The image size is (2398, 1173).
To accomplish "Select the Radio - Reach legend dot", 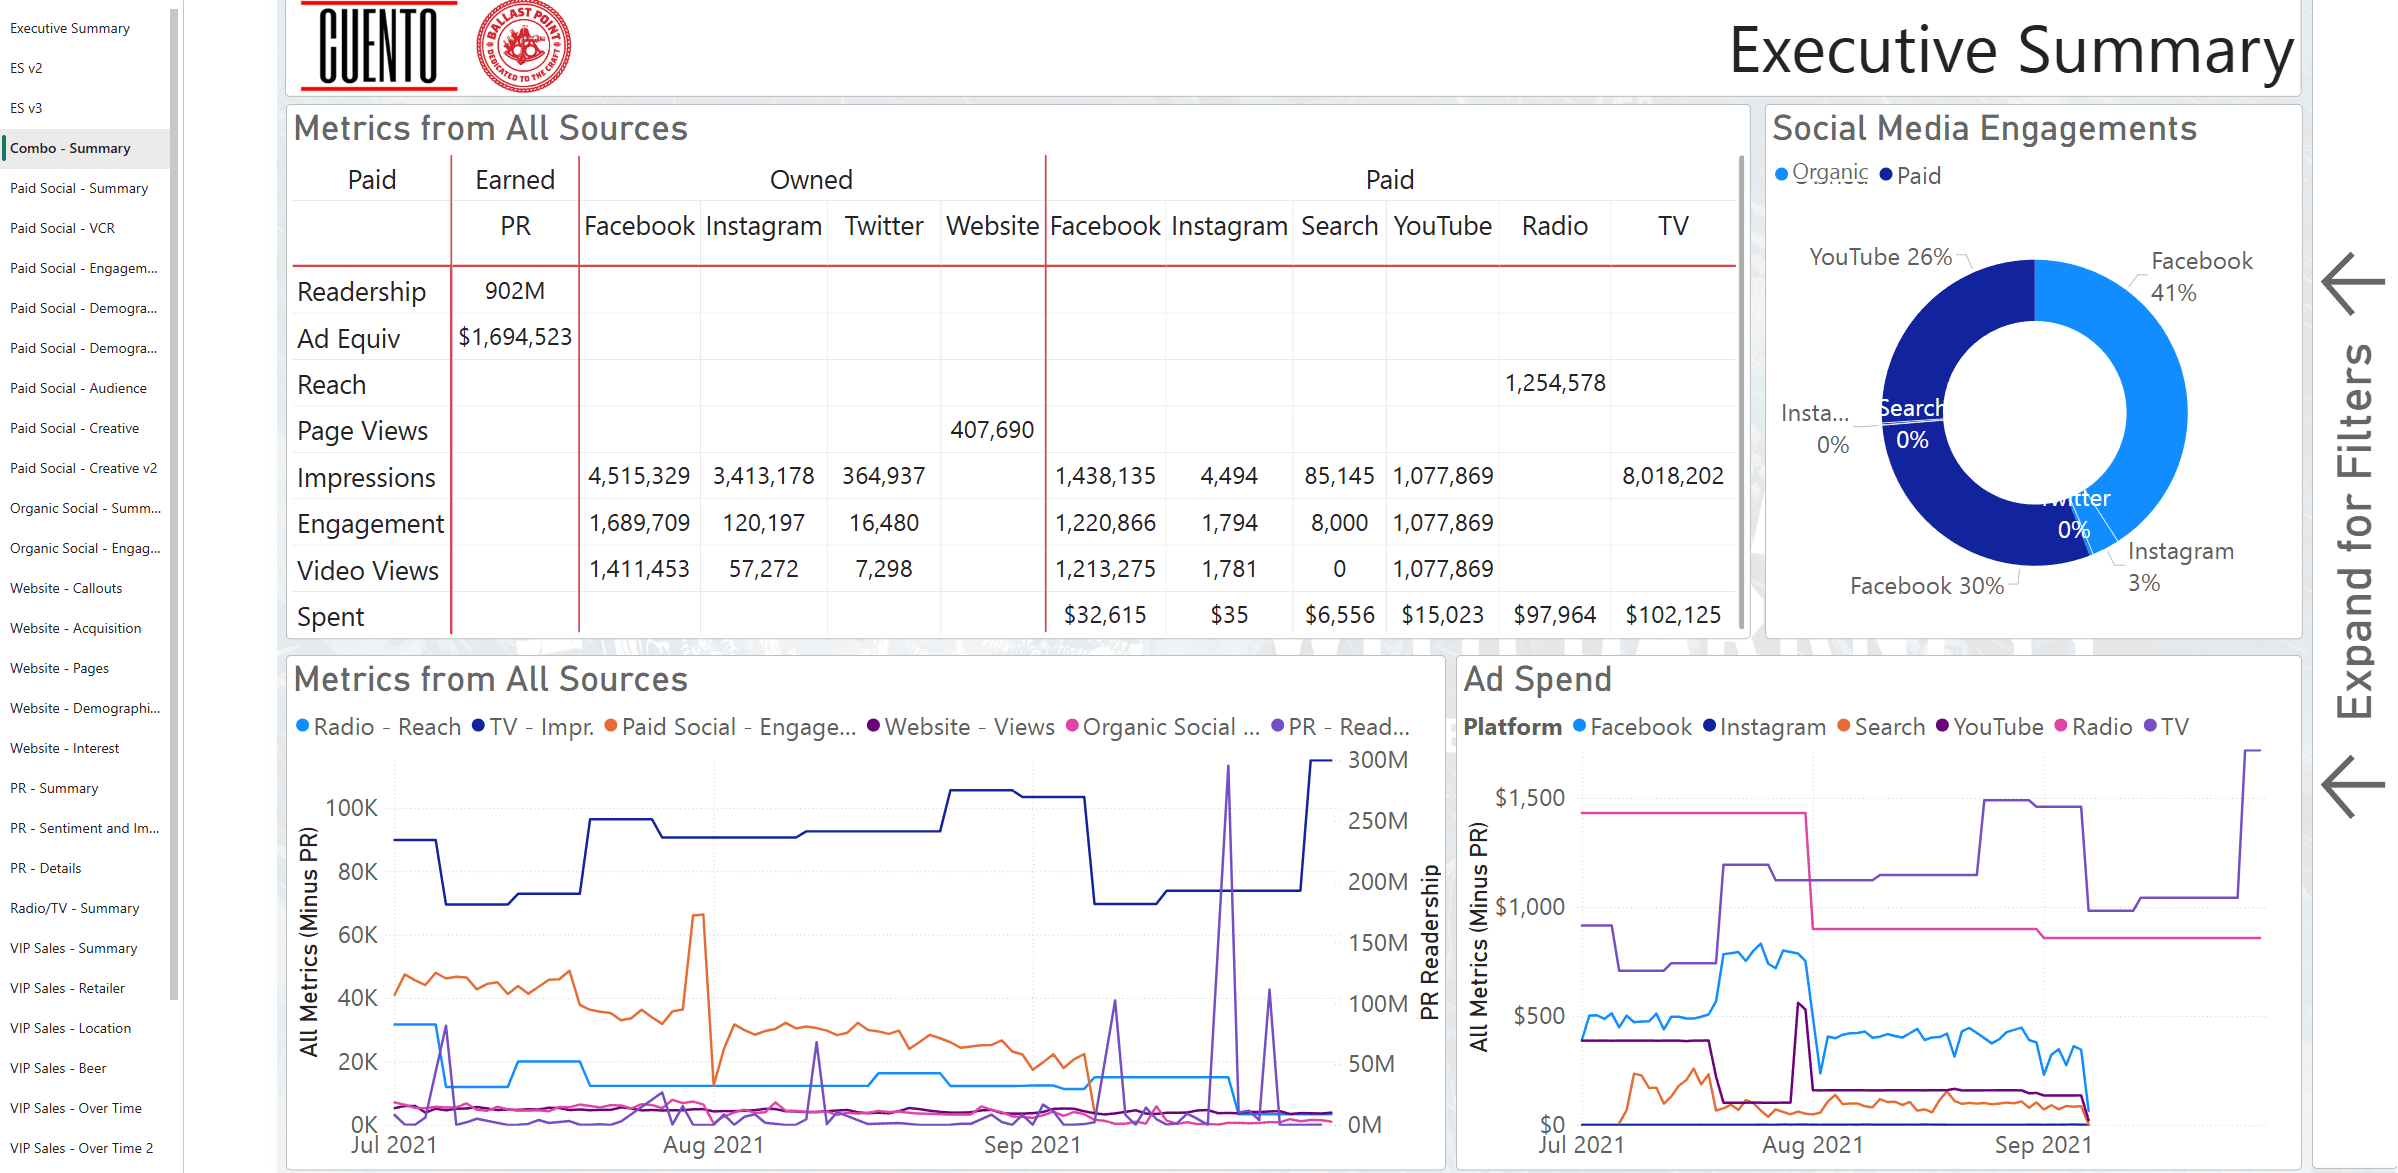I will [x=302, y=727].
